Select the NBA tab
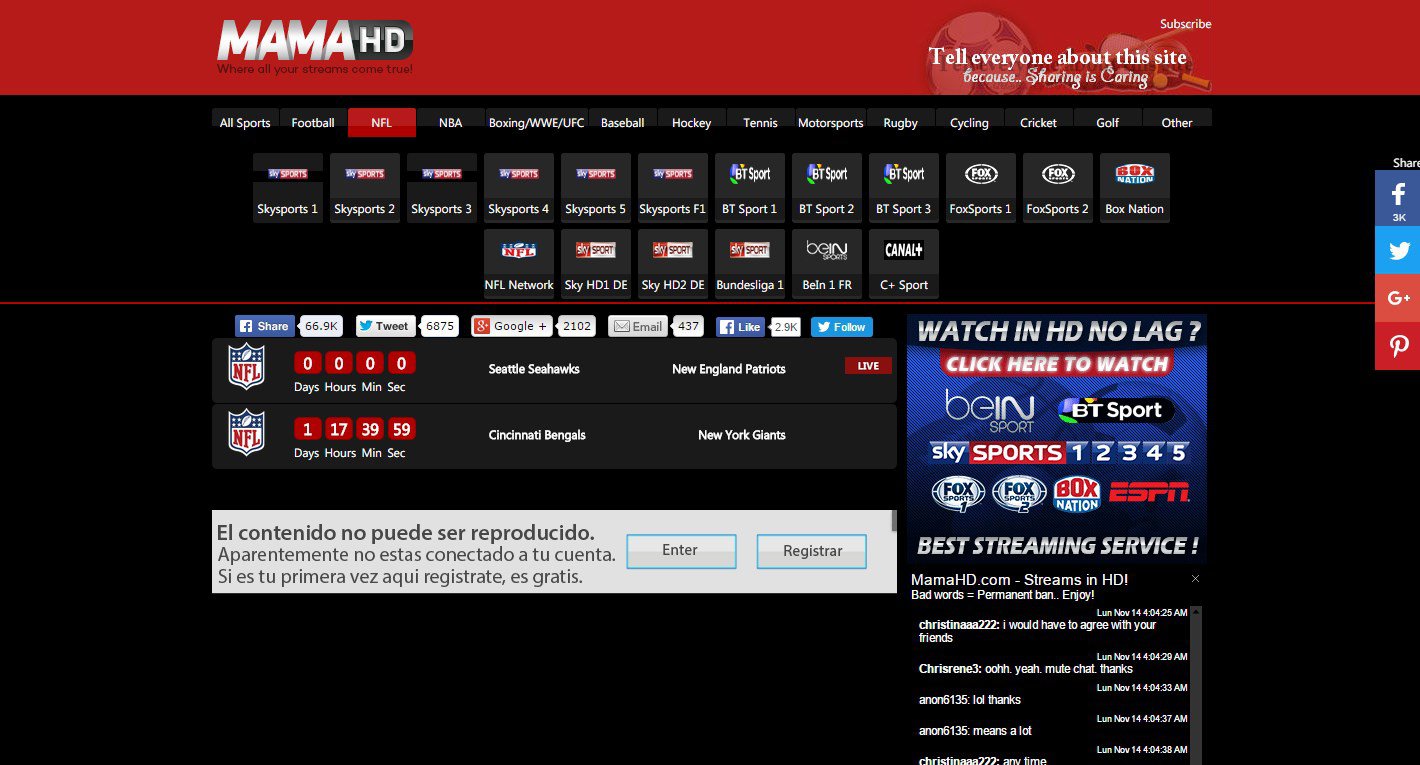The height and width of the screenshot is (765, 1420). (450, 122)
